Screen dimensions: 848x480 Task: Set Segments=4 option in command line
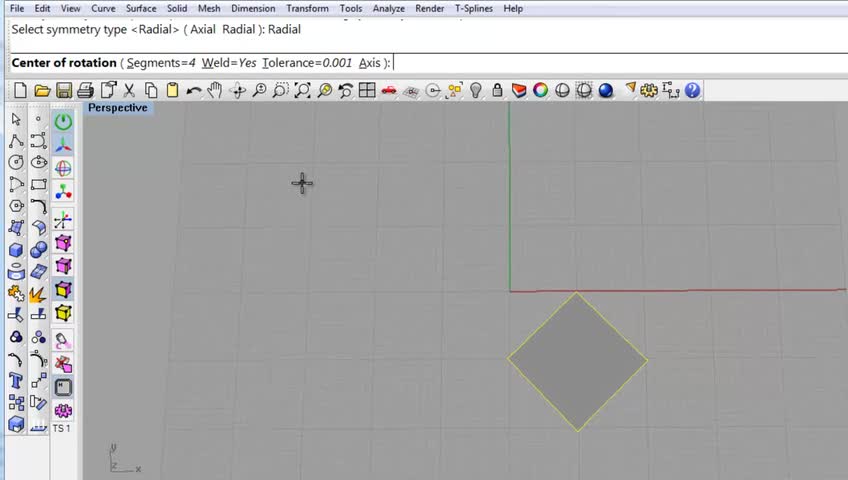tap(161, 63)
